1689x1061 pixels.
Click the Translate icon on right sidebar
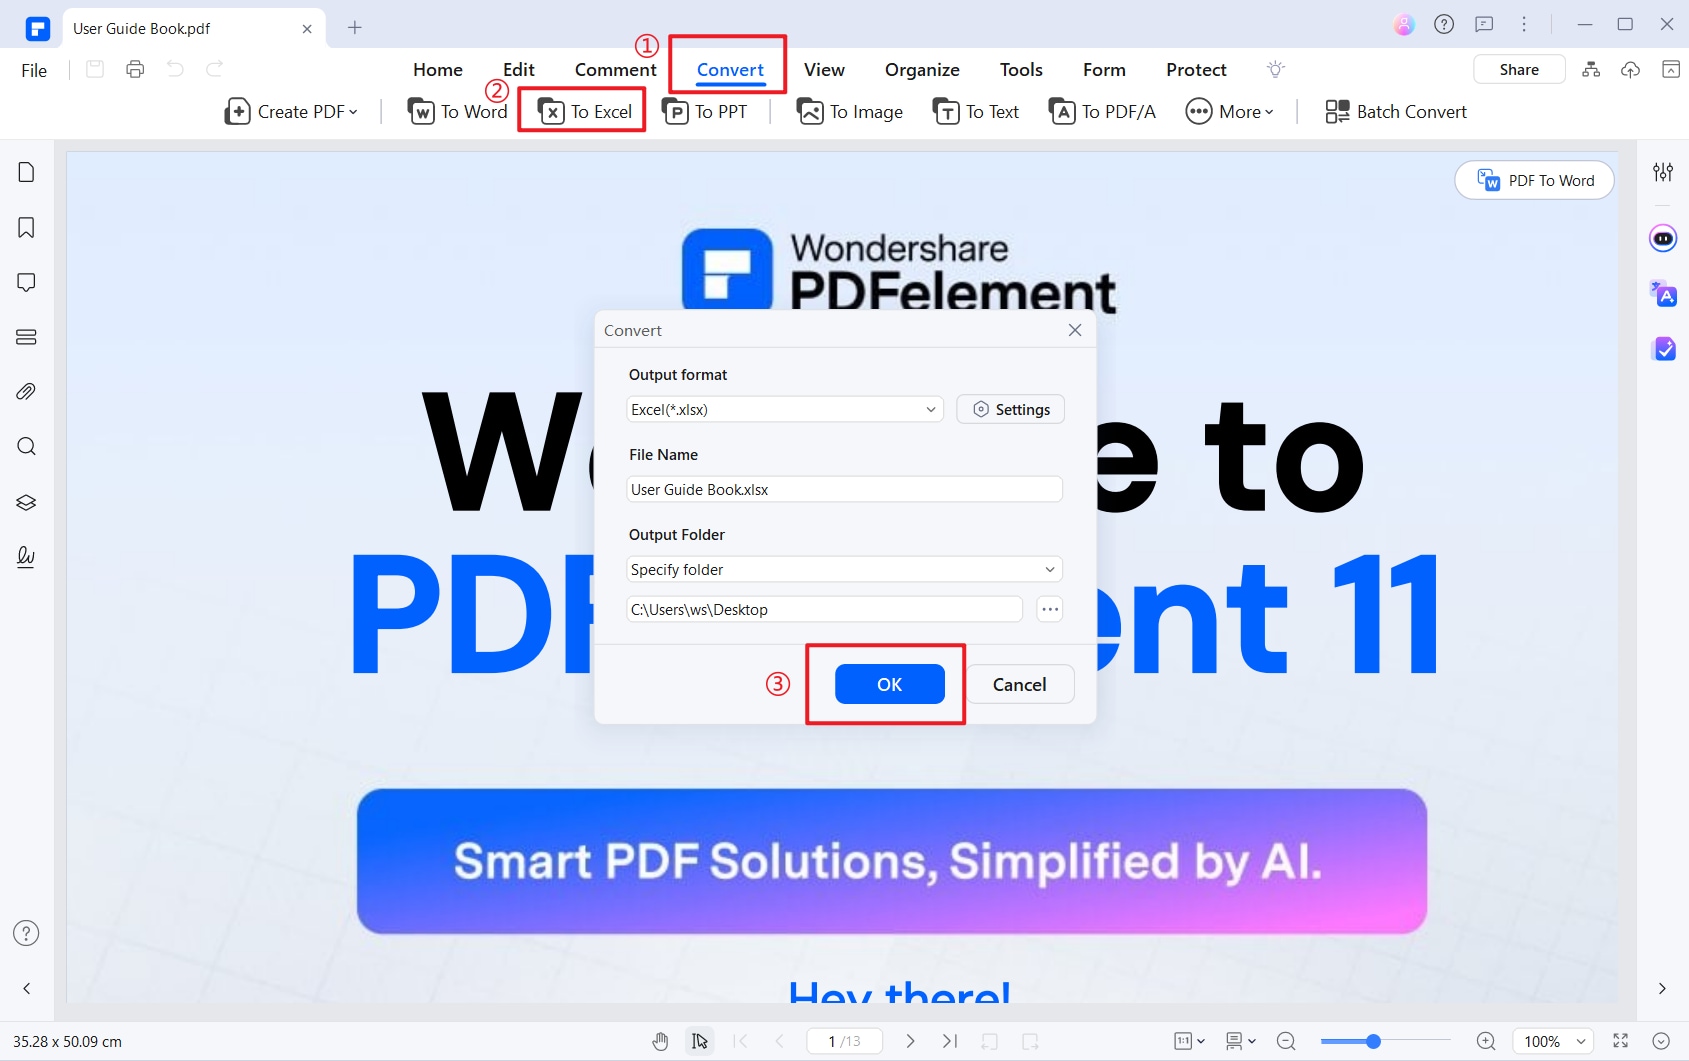coord(1663,293)
